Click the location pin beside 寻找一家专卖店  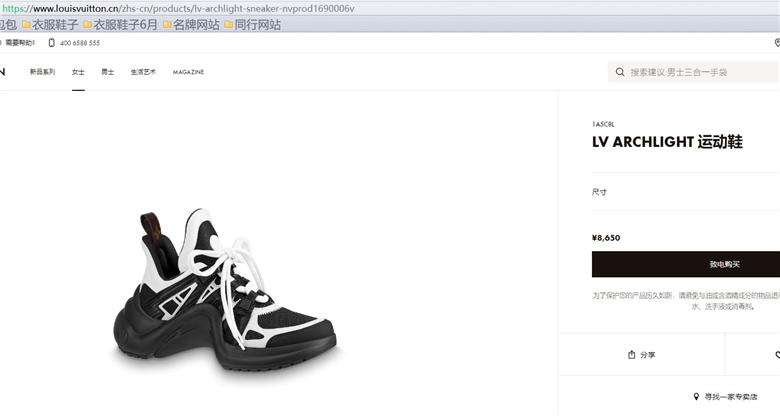point(696,397)
